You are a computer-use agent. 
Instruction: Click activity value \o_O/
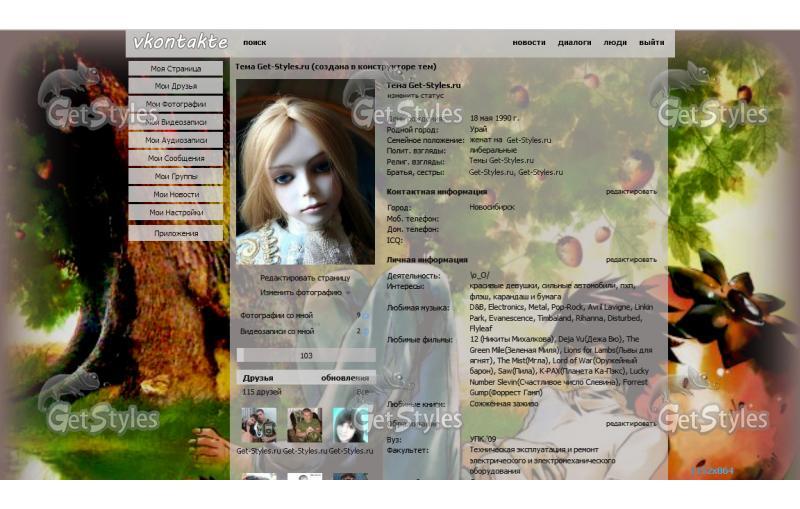[479, 275]
